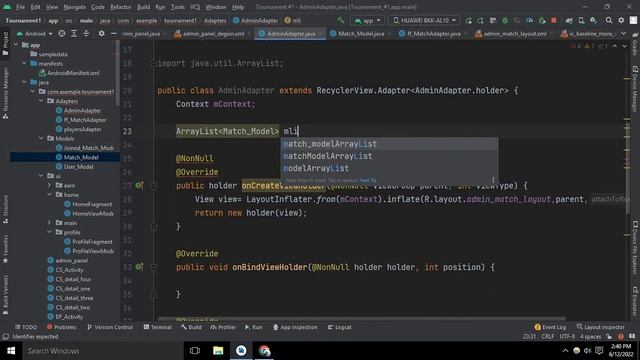Switch to Android Studio taskbar icon
This screenshot has width=640, height=360.
point(241,351)
